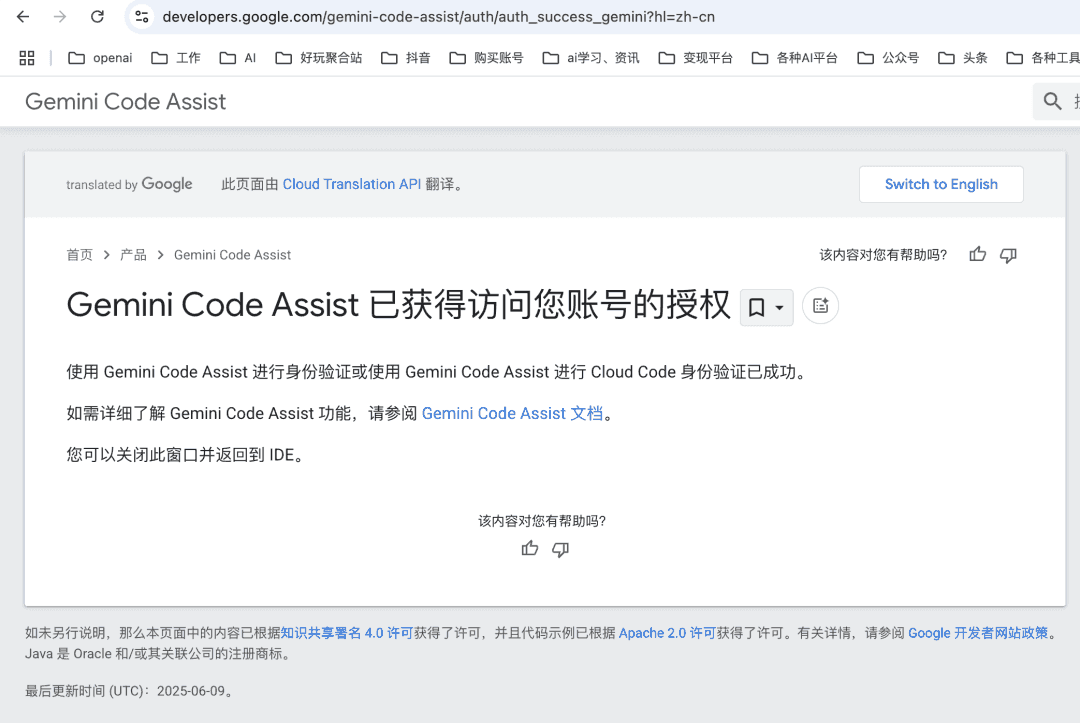Open the bookmark dropdown beside page title
1080x723 pixels.
pos(767,307)
